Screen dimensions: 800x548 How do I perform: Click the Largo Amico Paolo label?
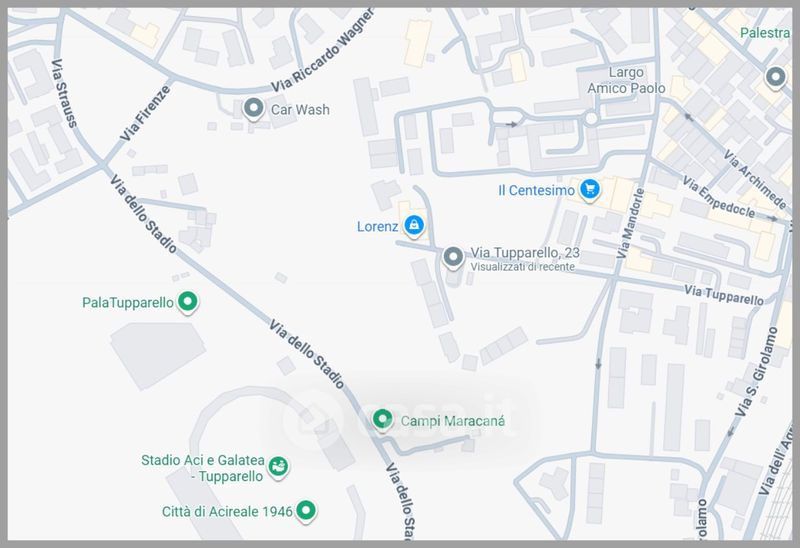626,81
